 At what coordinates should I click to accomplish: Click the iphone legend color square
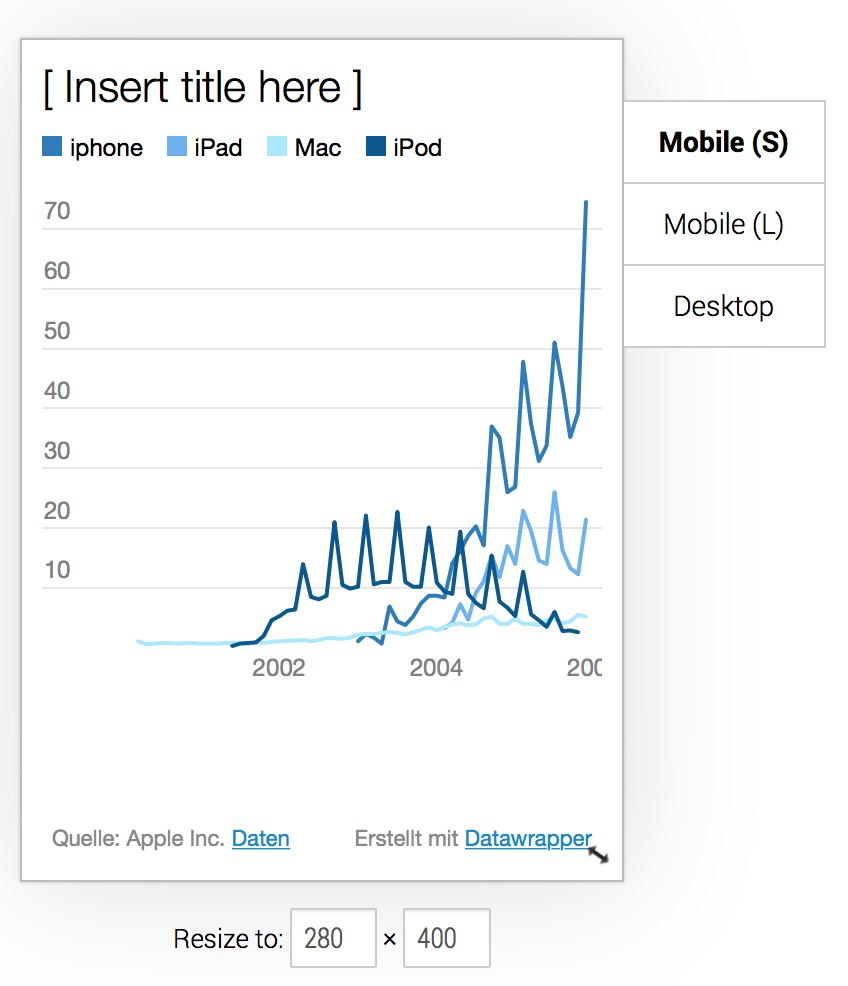click(52, 146)
